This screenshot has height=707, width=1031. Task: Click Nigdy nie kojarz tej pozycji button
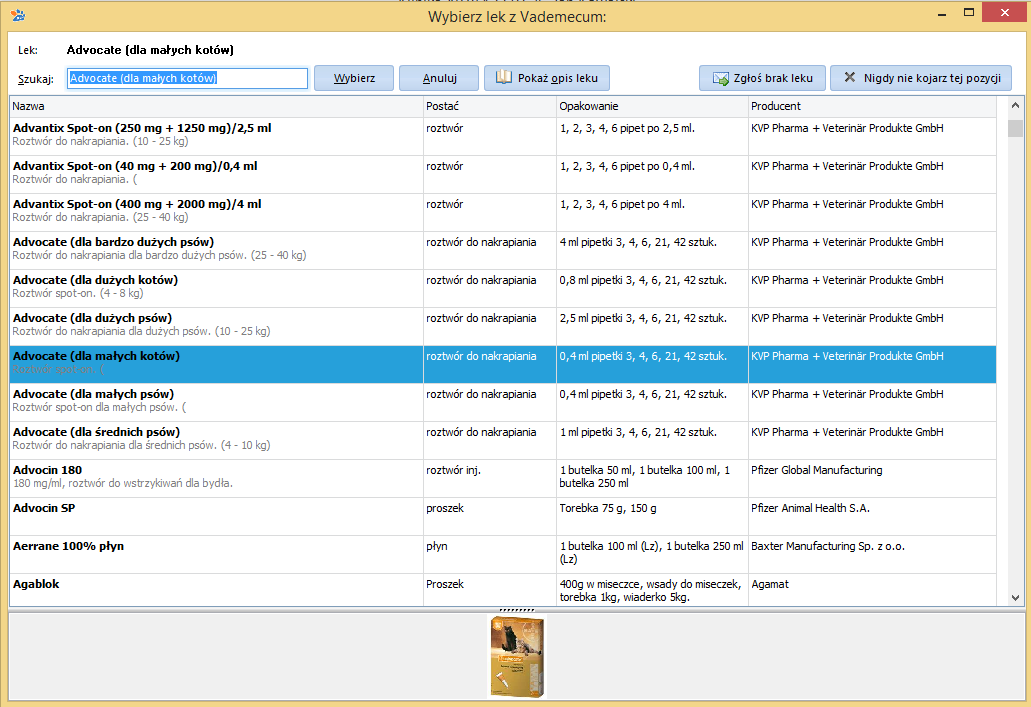(x=921, y=78)
